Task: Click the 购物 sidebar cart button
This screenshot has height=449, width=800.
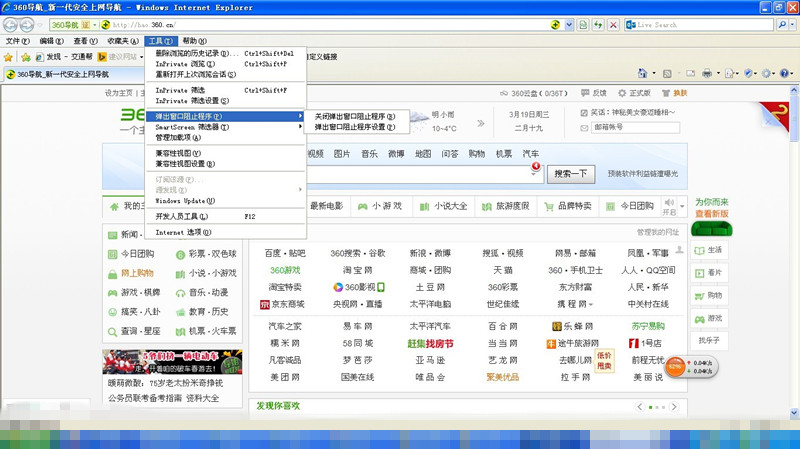Action: 709,295
